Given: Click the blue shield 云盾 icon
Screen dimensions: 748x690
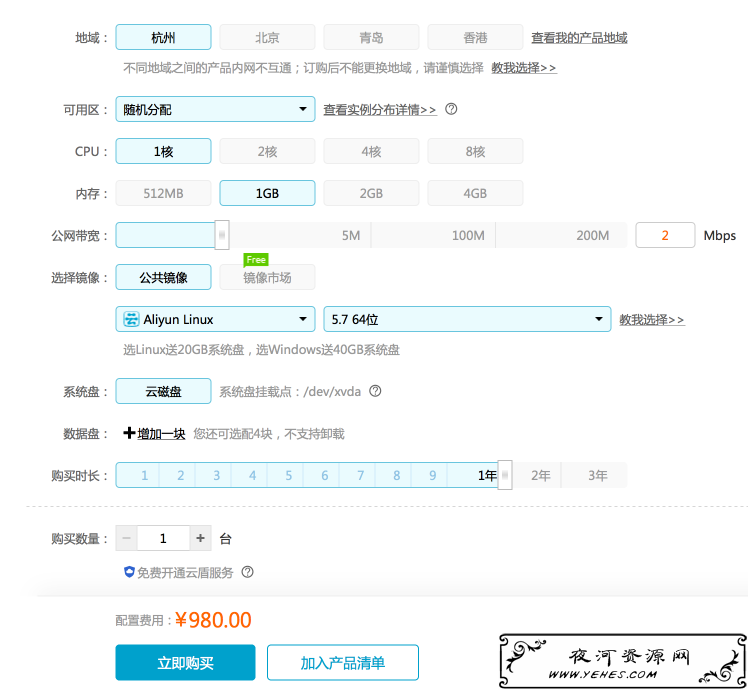Looking at the screenshot, I should pos(129,572).
